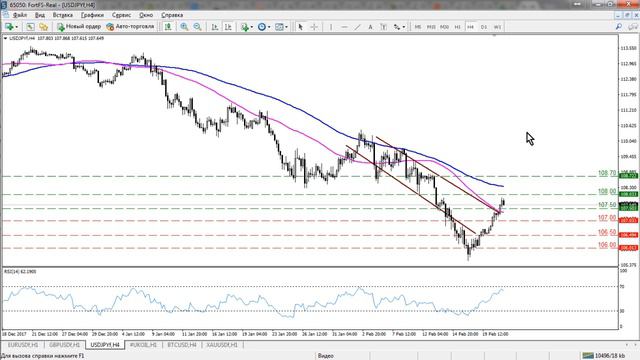Open the new chart dropdown arrow
Viewport: 640px width, 360px height.
pyautogui.click(x=17, y=27)
